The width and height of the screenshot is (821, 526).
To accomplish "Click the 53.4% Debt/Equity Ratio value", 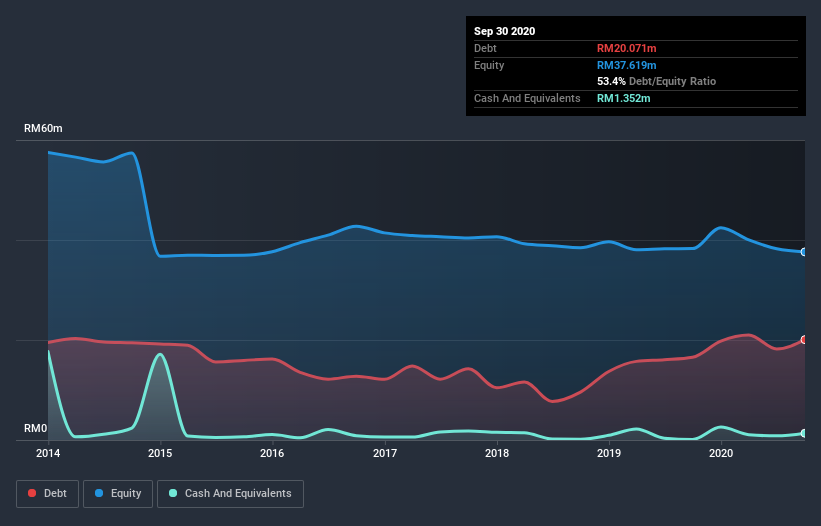I will coord(656,81).
